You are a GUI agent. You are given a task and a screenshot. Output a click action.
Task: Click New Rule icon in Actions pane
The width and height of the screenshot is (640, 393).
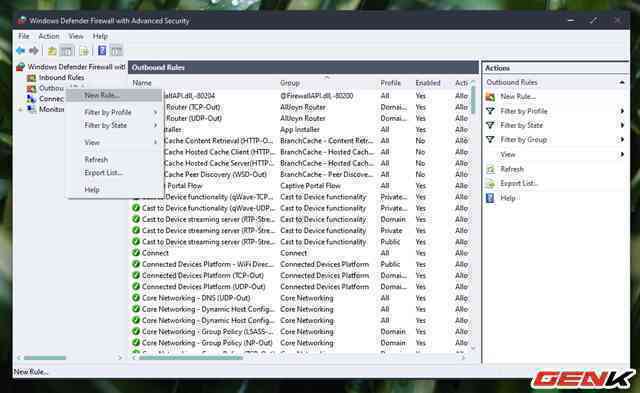pos(490,97)
